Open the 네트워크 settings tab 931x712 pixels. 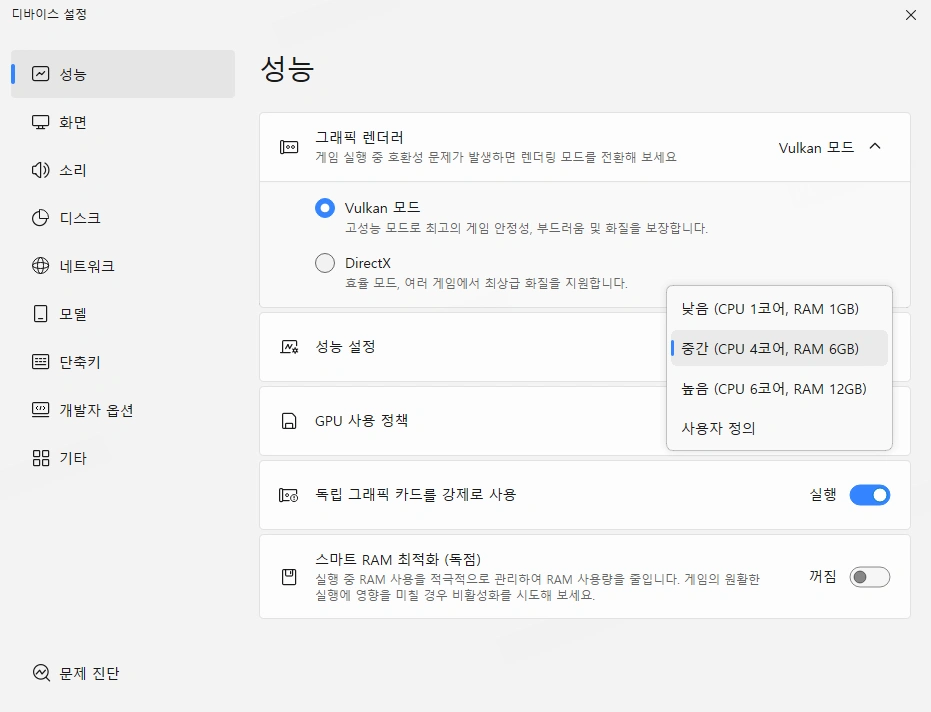(x=123, y=265)
